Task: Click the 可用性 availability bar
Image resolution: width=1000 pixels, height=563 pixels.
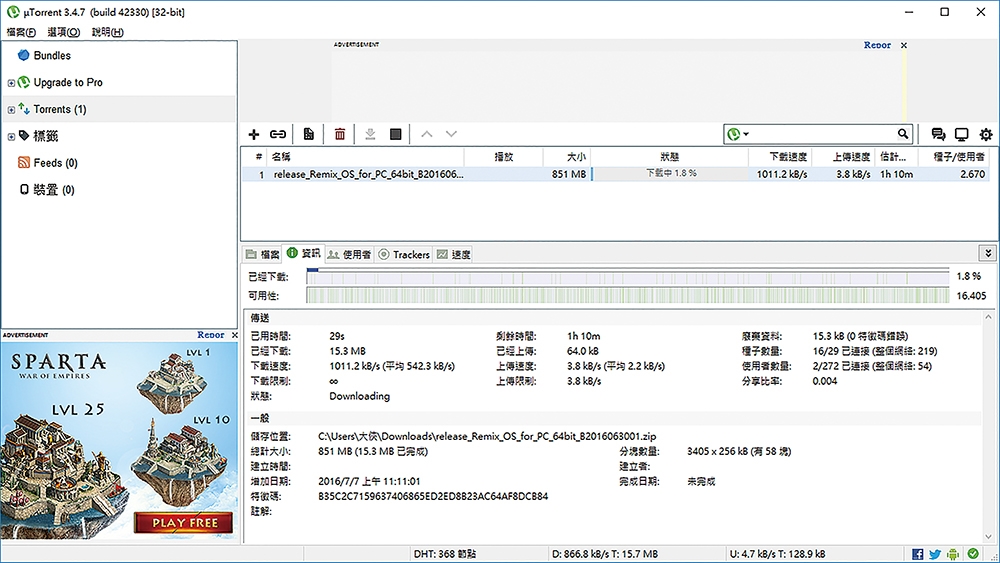Action: pos(628,295)
